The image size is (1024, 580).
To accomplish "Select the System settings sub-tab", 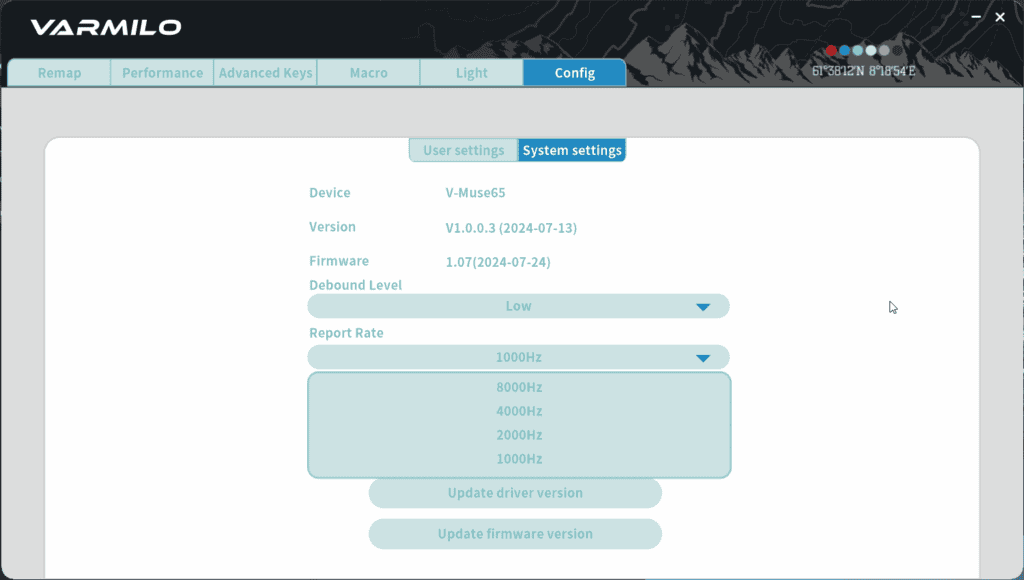I will pyautogui.click(x=572, y=150).
